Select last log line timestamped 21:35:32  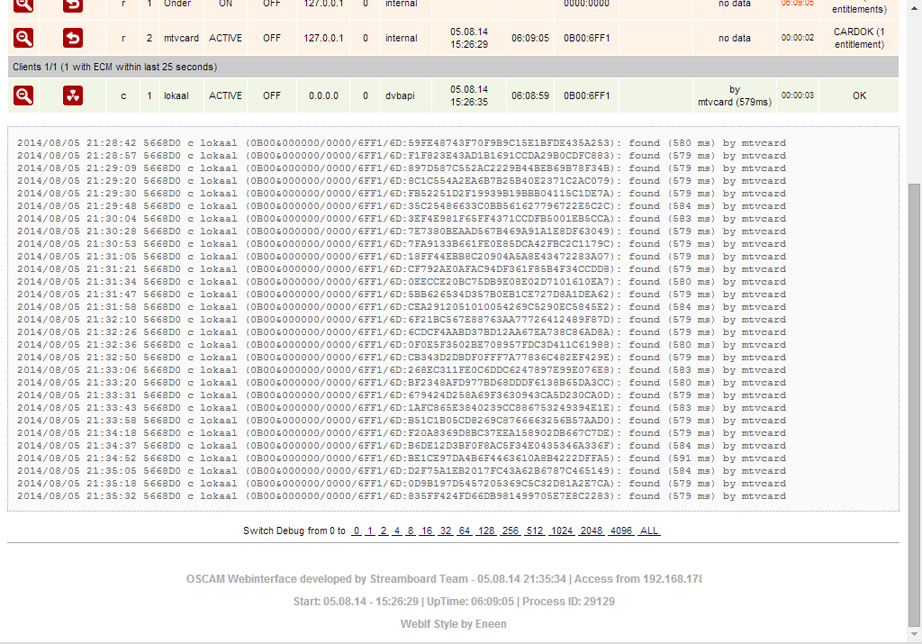tap(401, 496)
